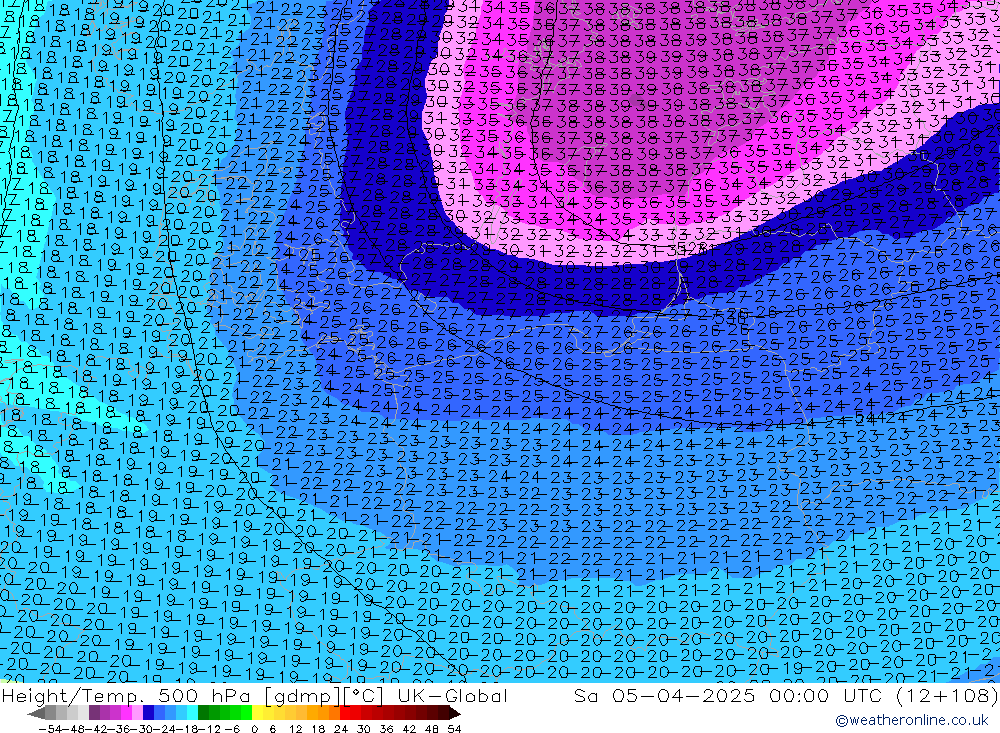Click the legend value '0'
This screenshot has width=1000, height=733.
pyautogui.click(x=254, y=729)
